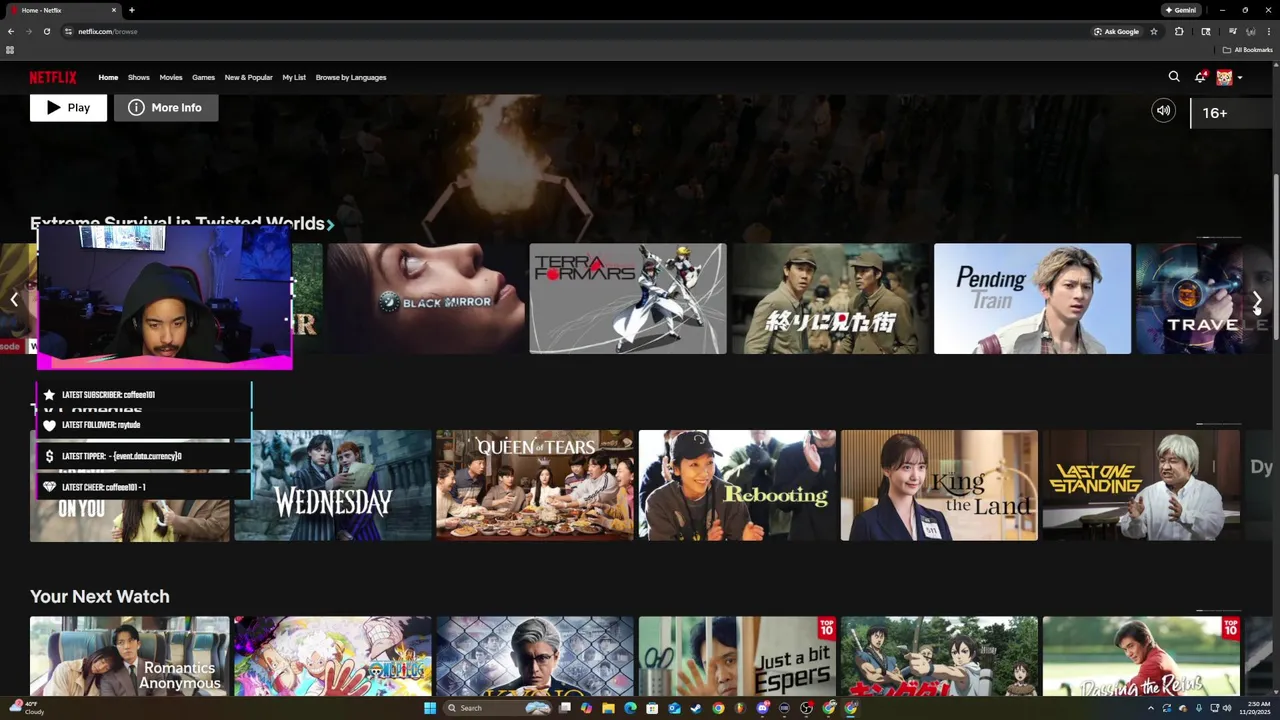The height and width of the screenshot is (720, 1280).
Task: Close the Home - Netflix tab
Action: [114, 10]
